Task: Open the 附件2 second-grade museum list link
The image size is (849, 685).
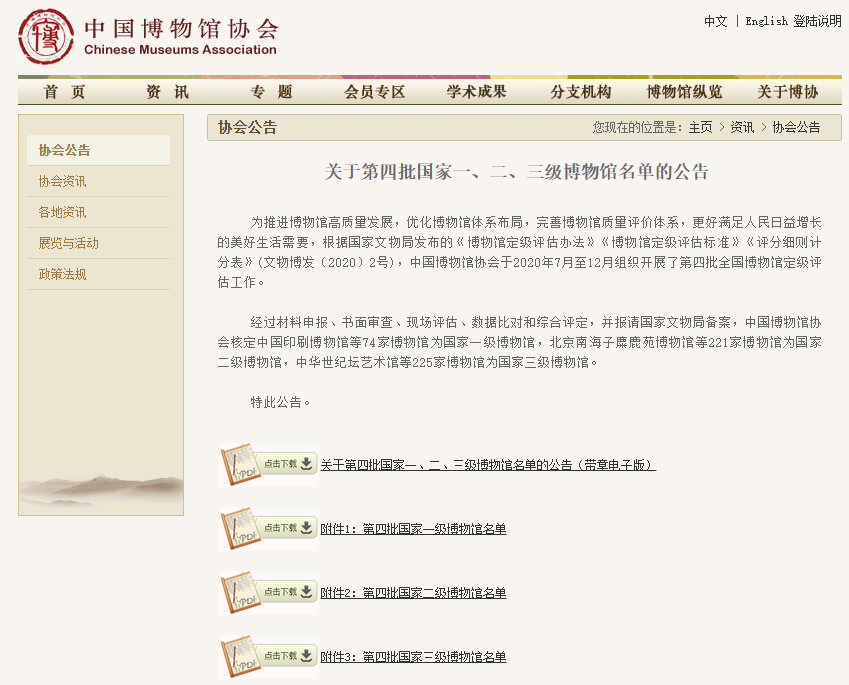Action: pos(413,593)
